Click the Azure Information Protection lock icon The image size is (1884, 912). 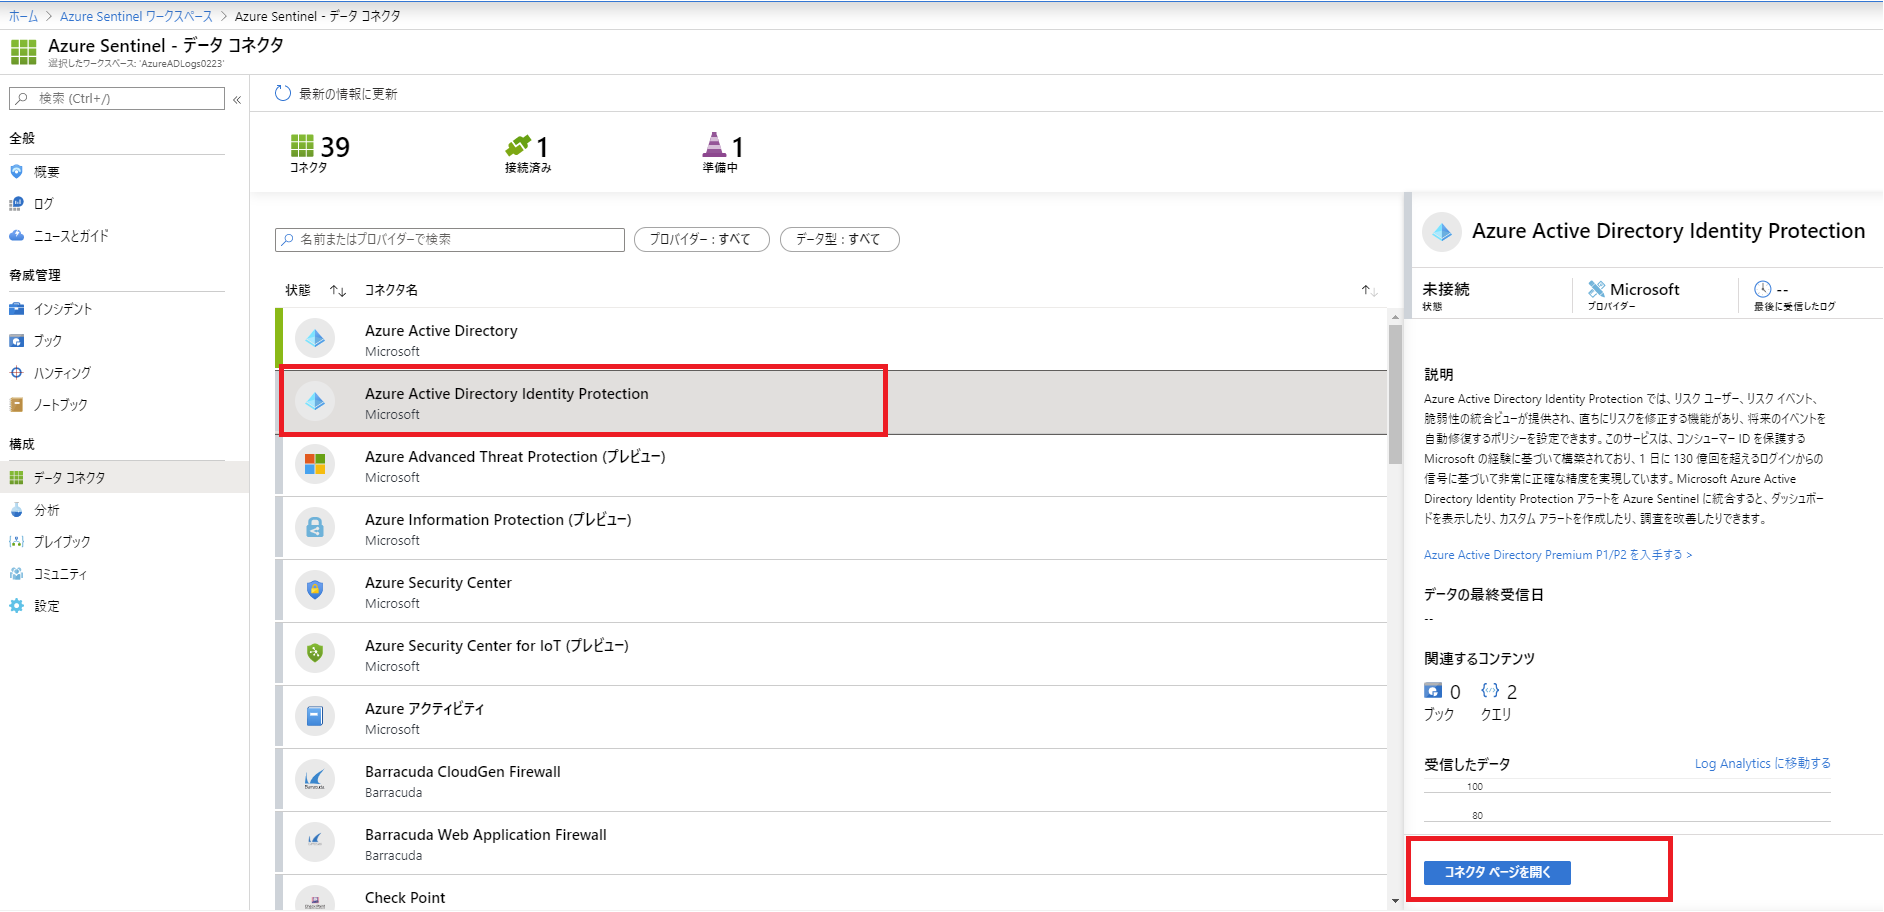[x=315, y=528]
